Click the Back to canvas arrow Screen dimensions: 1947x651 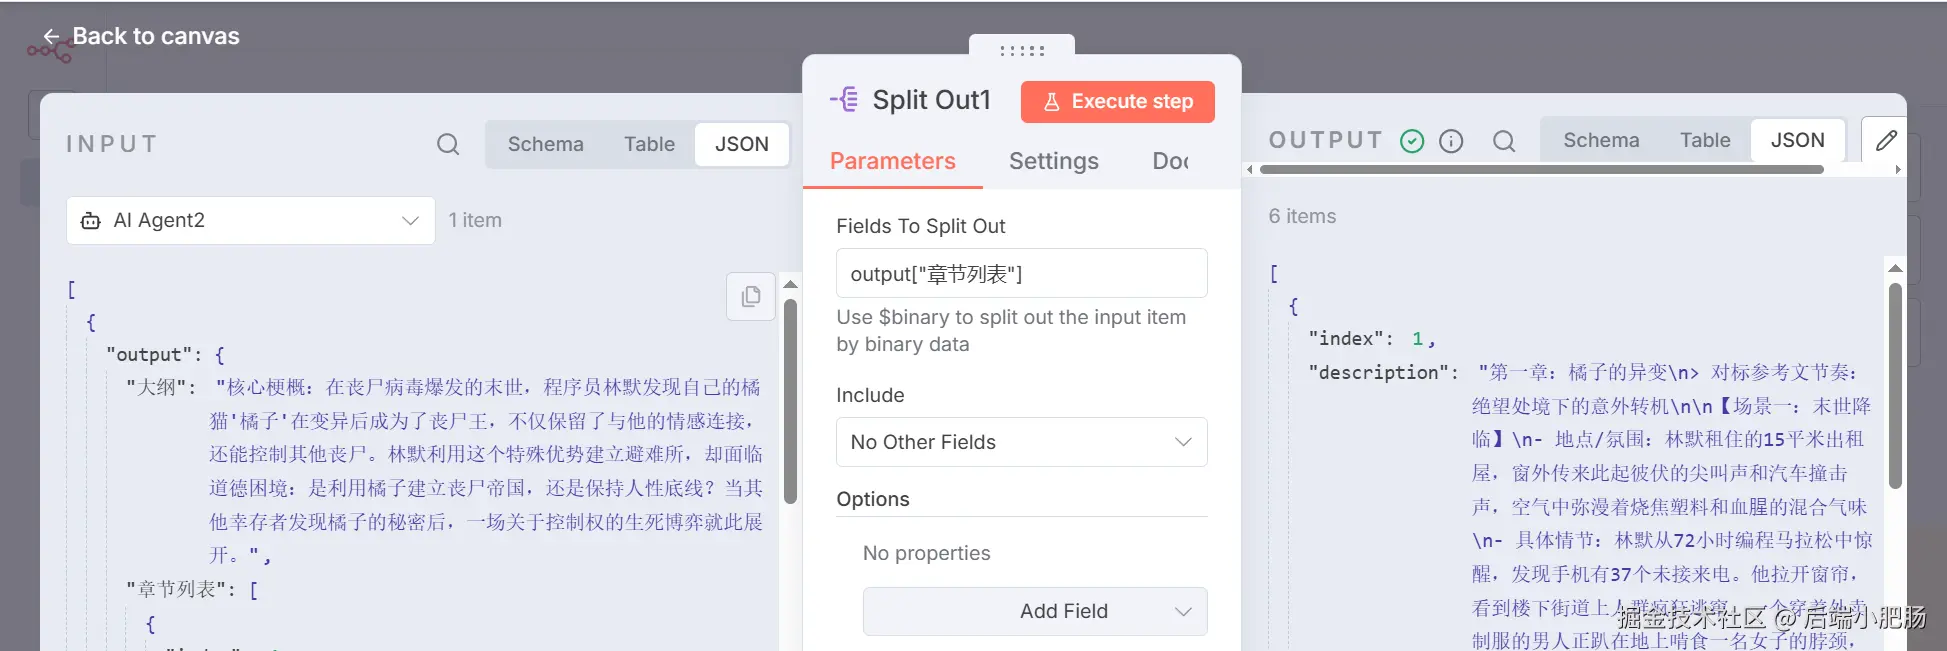click(51, 37)
